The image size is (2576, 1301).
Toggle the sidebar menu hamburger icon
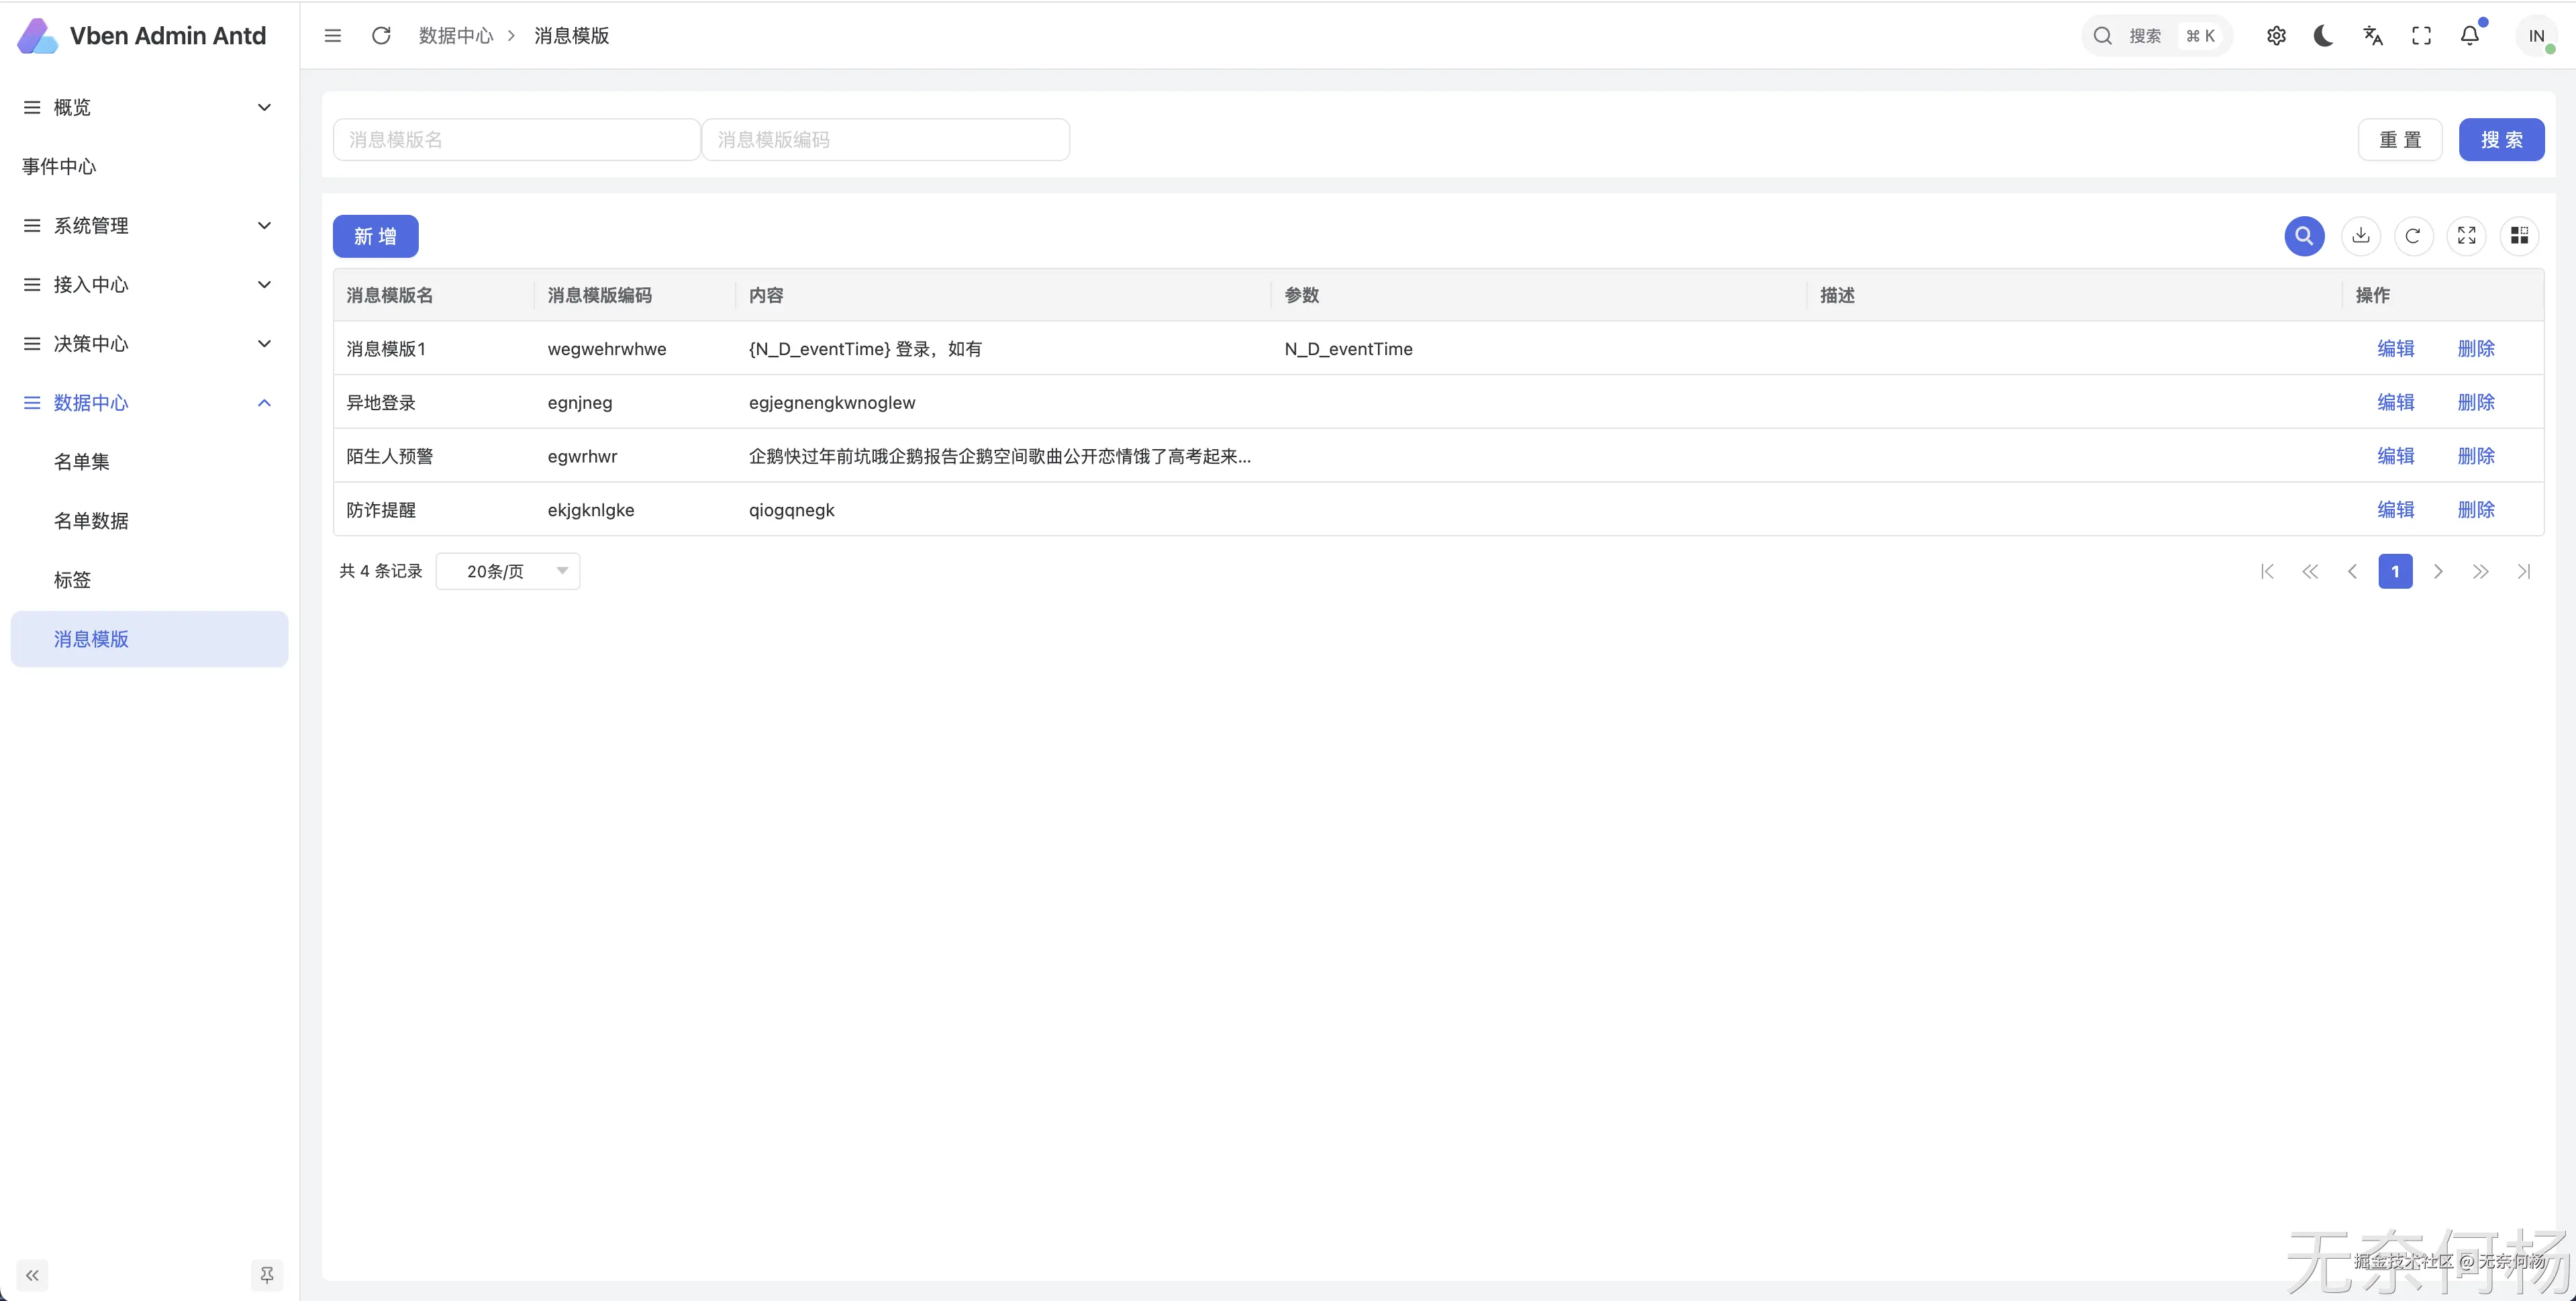333,36
